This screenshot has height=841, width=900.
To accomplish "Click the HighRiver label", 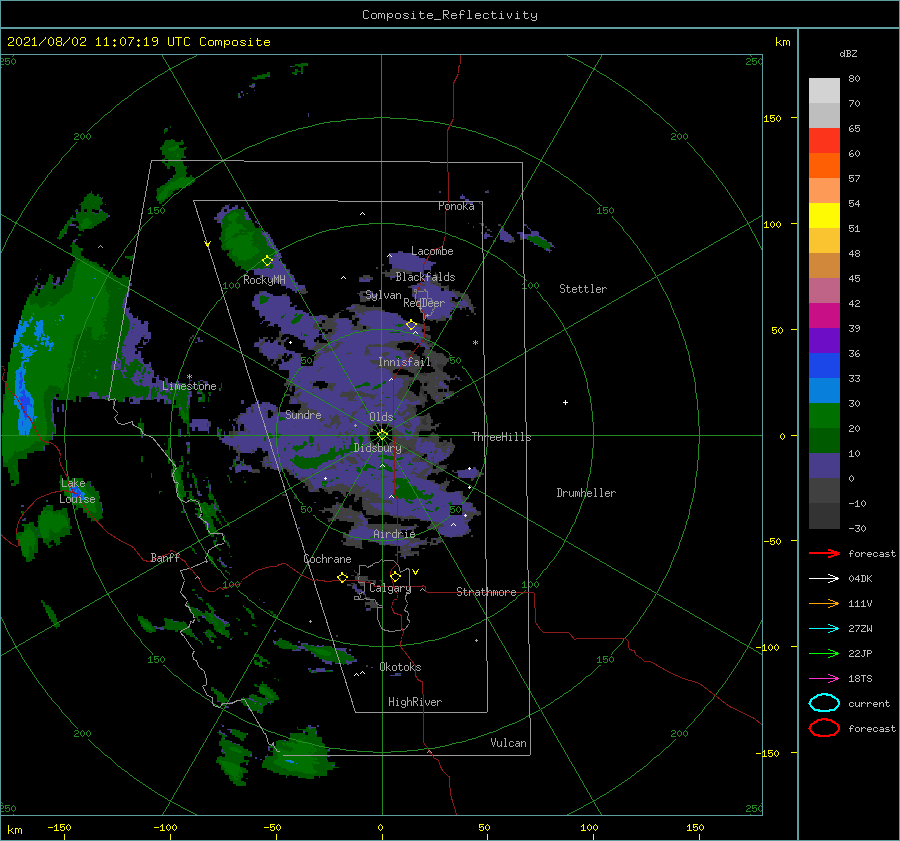I will pos(415,702).
